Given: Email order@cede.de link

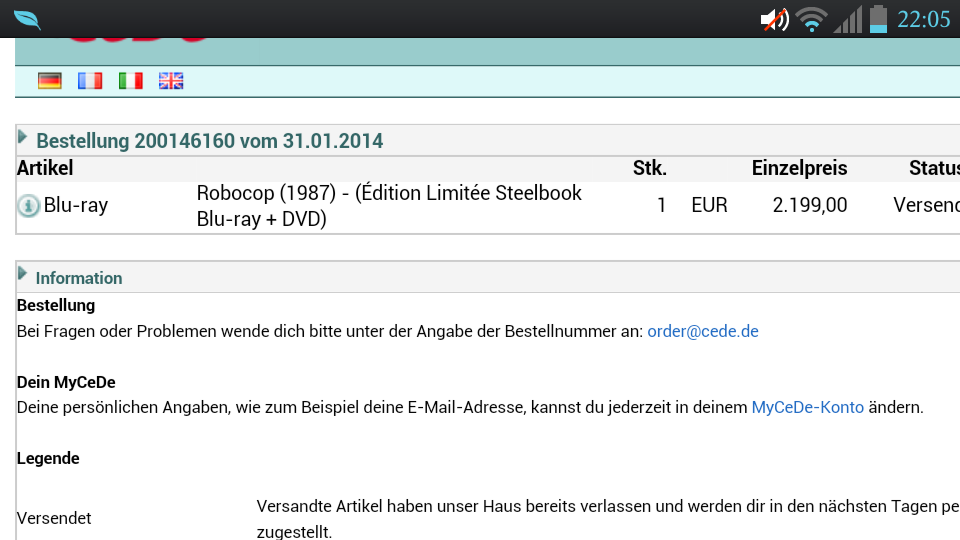Looking at the screenshot, I should [703, 331].
